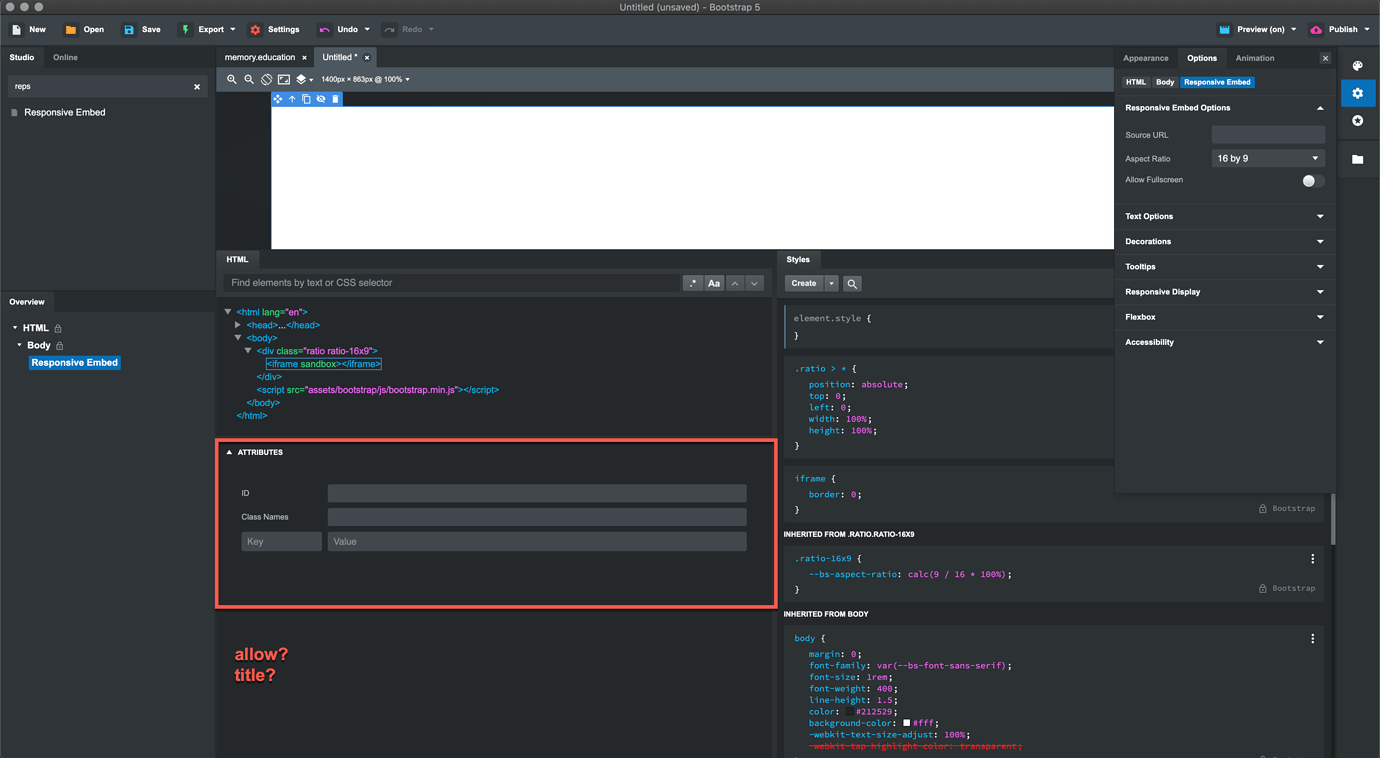Image resolution: width=1380 pixels, height=758 pixels.
Task: Duplicate the selected iframe via floating toolbar
Action: click(306, 99)
